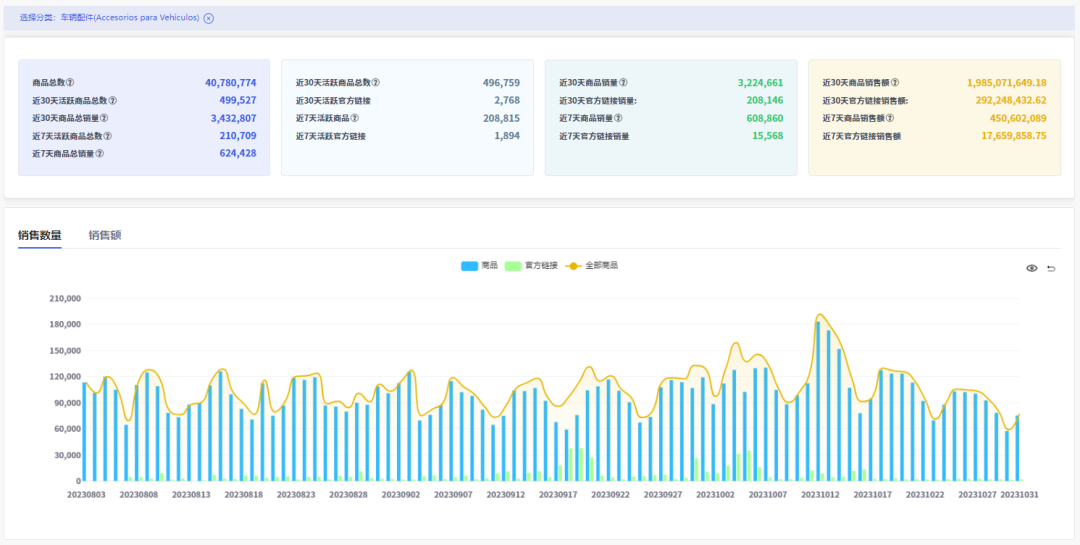Switch to the 销售额 tab

(x=105, y=236)
